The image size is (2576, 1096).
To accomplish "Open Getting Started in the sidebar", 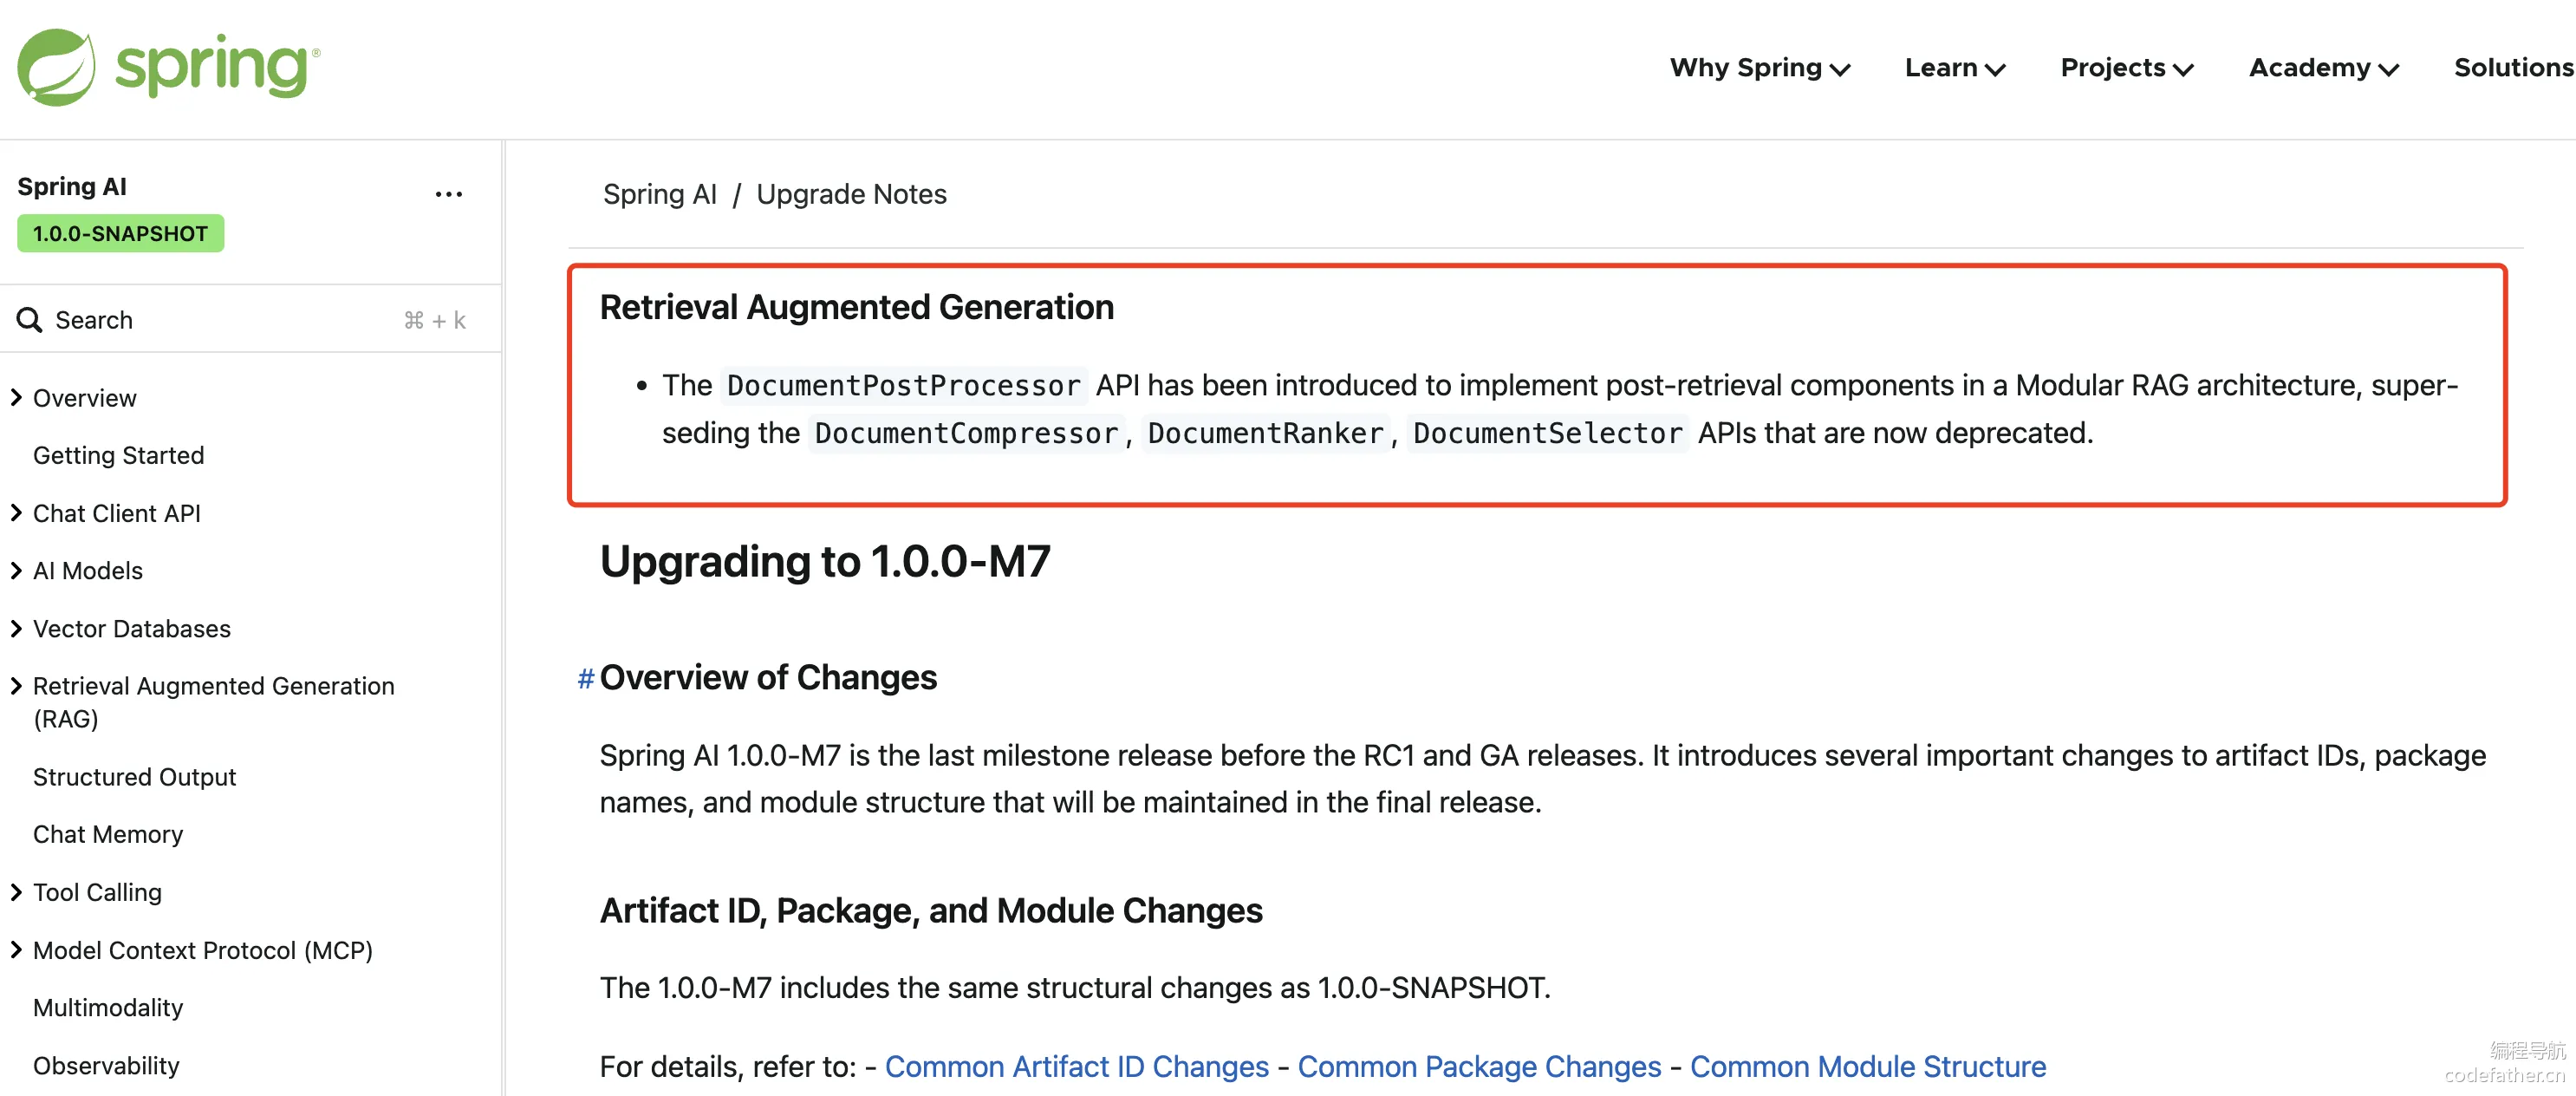I will pyautogui.click(x=118, y=456).
